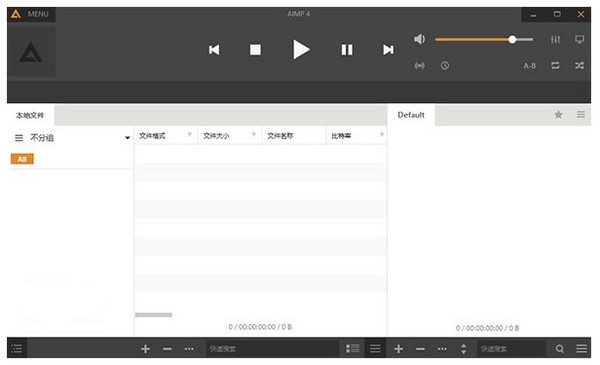The width and height of the screenshot is (600, 365).
Task: Skip to the next track
Action: point(388,50)
